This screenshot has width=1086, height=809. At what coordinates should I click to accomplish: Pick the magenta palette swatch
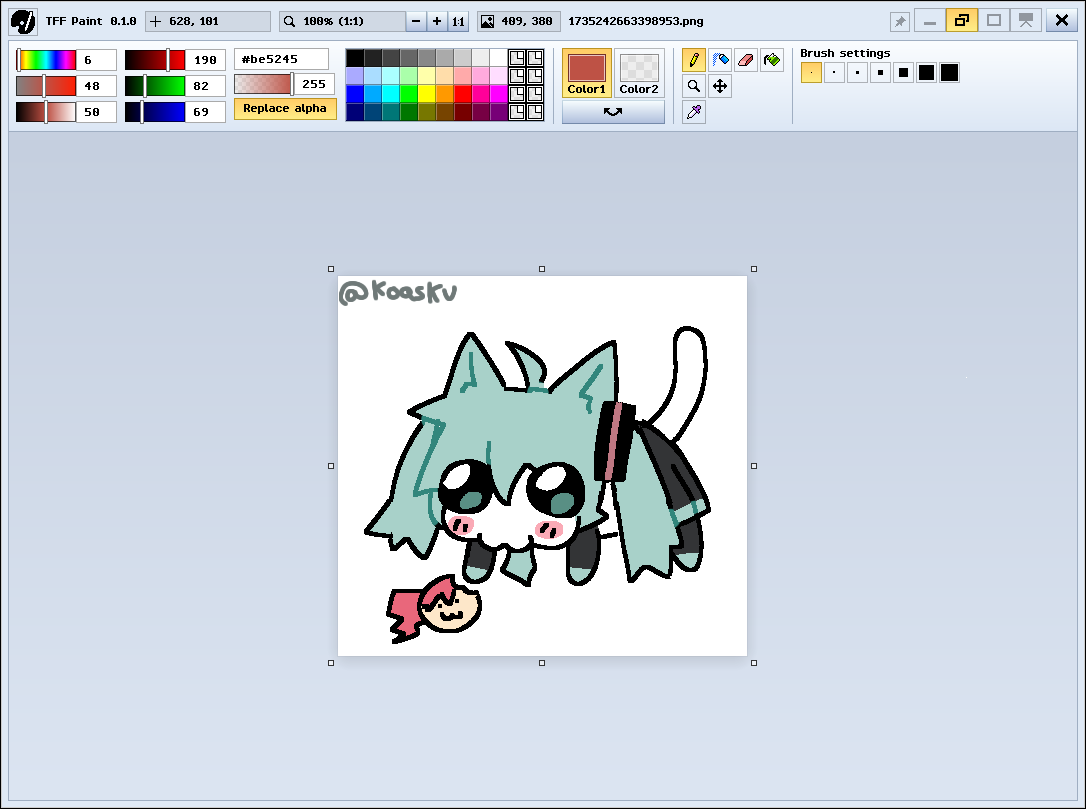499,94
